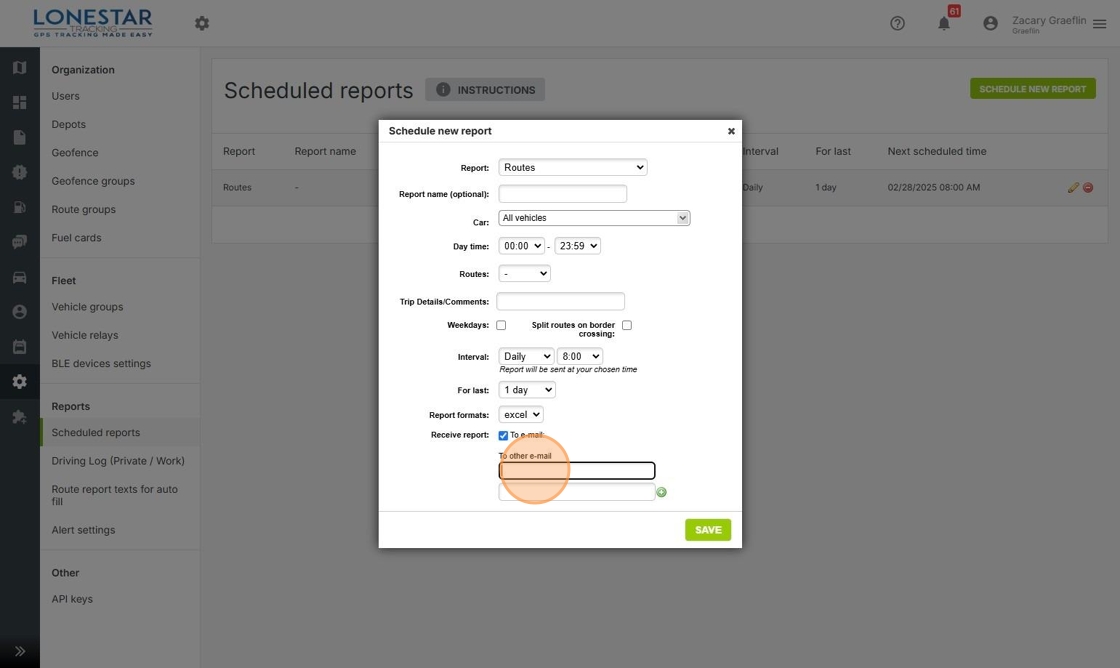Image resolution: width=1120 pixels, height=668 pixels.
Task: Open the fuel pump icon in sidebar
Action: [x=19, y=207]
